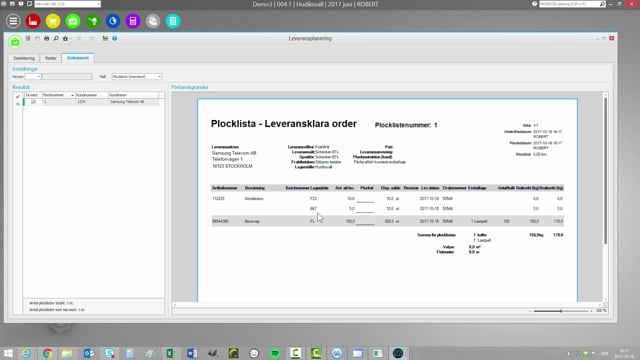Open Outlook from the taskbar

[x=89, y=353]
